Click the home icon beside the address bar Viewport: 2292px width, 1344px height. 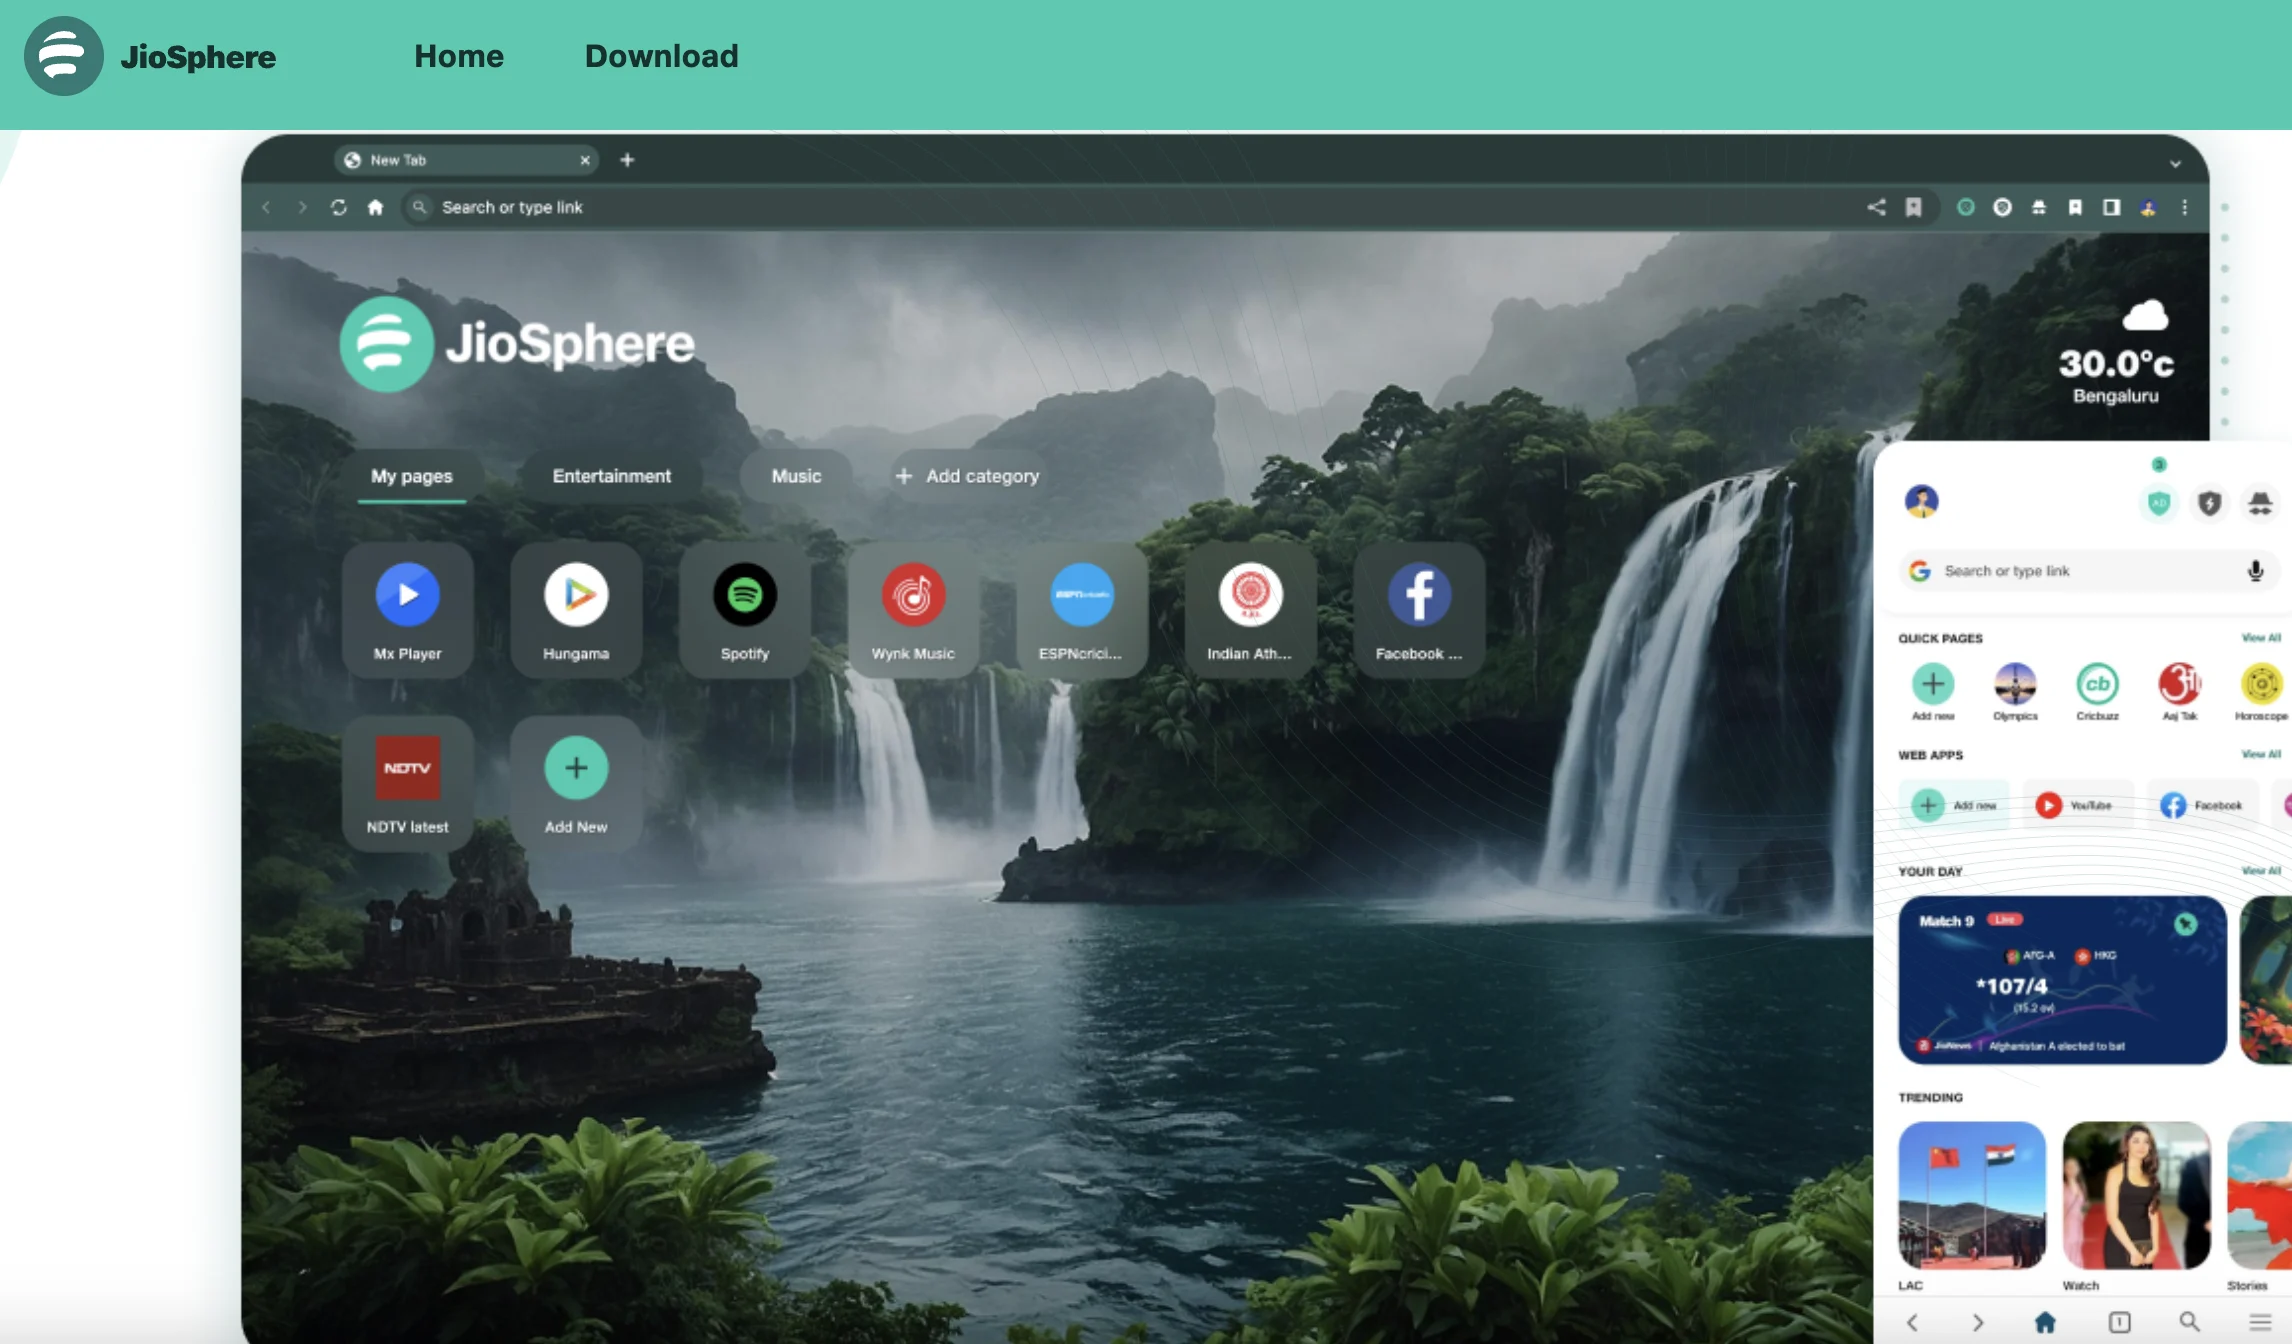coord(375,207)
